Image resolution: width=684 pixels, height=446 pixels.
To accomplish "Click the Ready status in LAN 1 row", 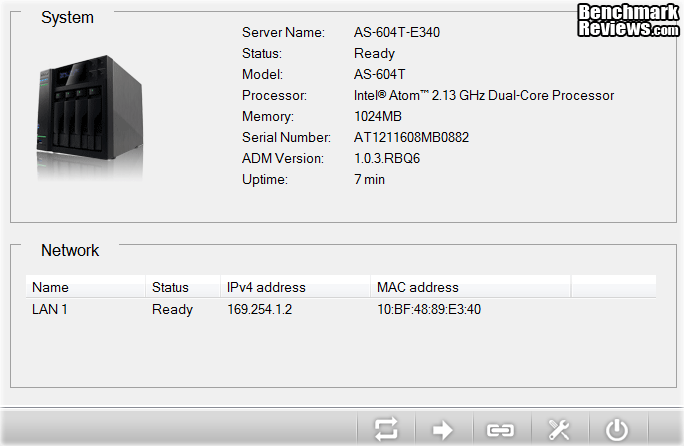I will point(172,309).
